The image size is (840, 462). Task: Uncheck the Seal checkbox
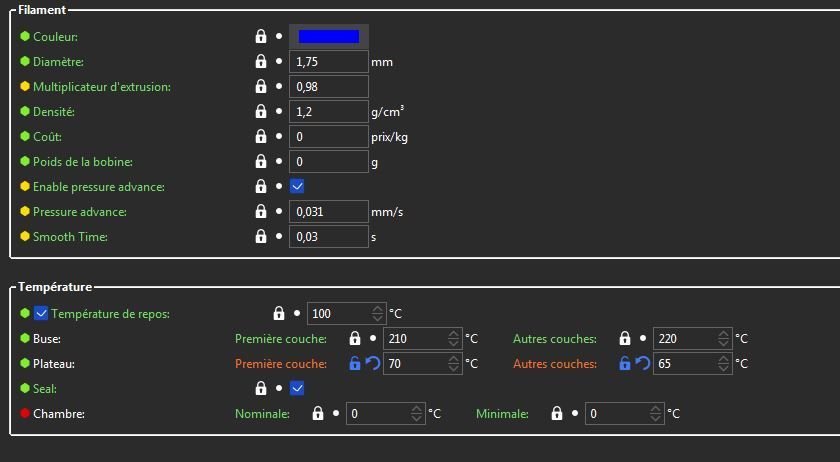(297, 388)
